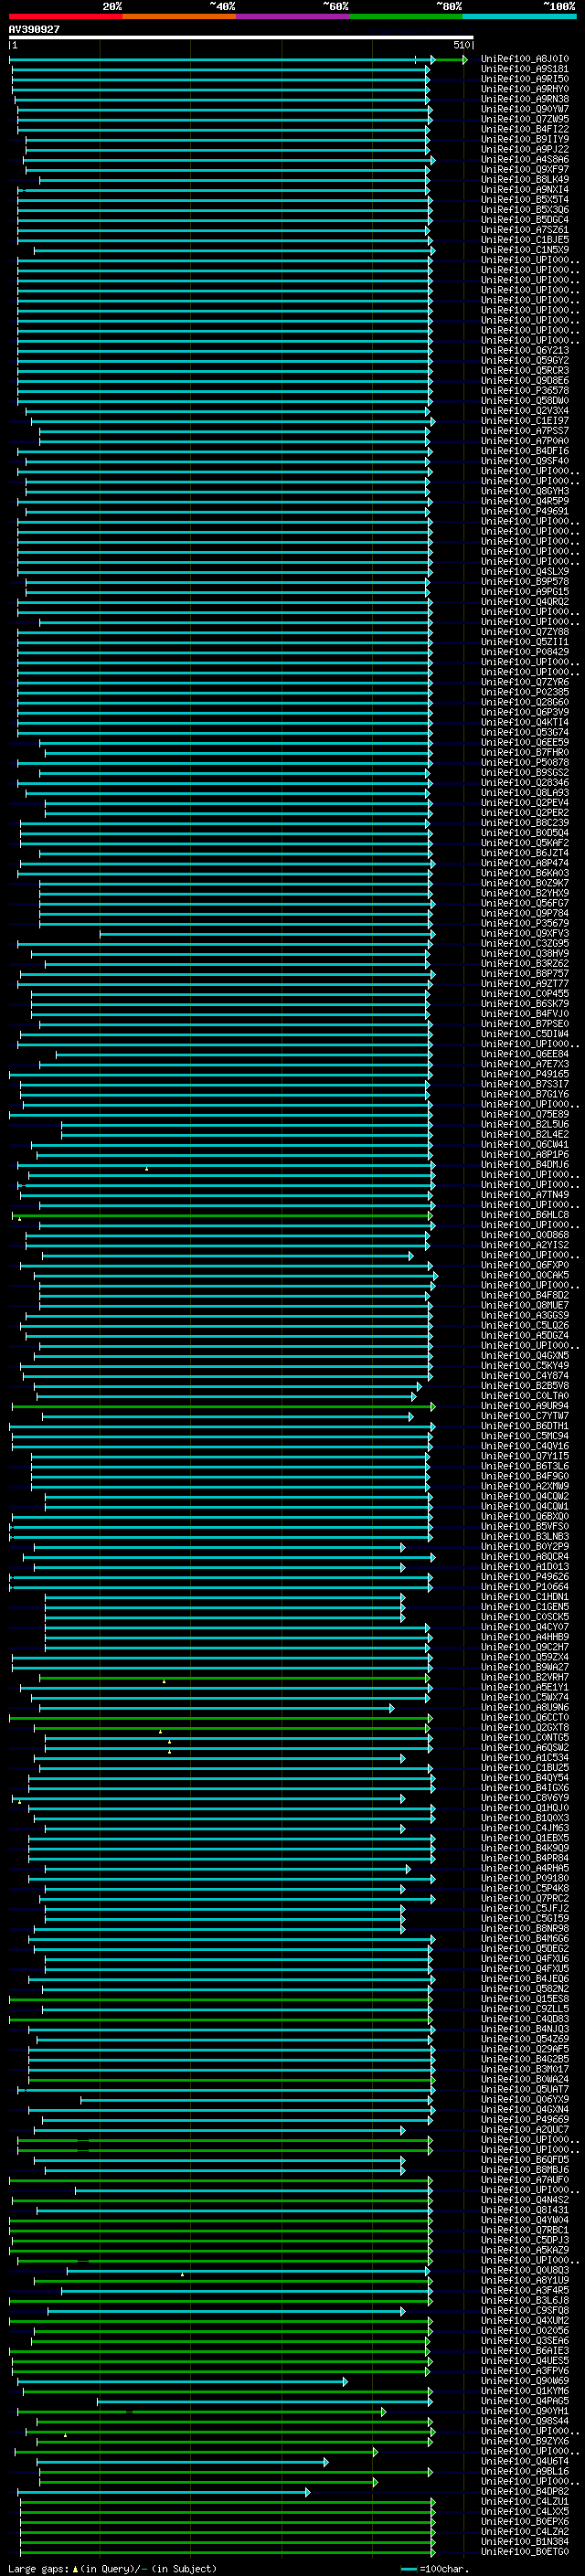
Task: Click the UniRef100_A4S8A6 label
Action: coord(525,159)
